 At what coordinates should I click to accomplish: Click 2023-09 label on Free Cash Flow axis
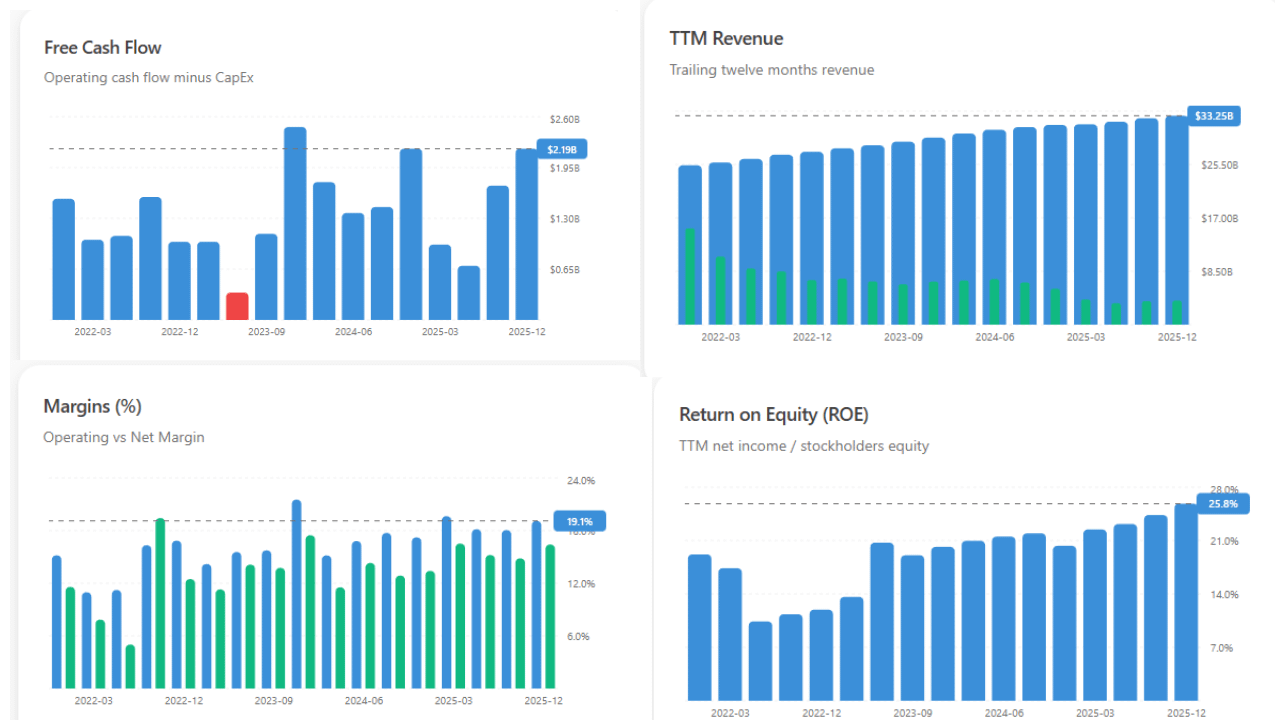[266, 331]
